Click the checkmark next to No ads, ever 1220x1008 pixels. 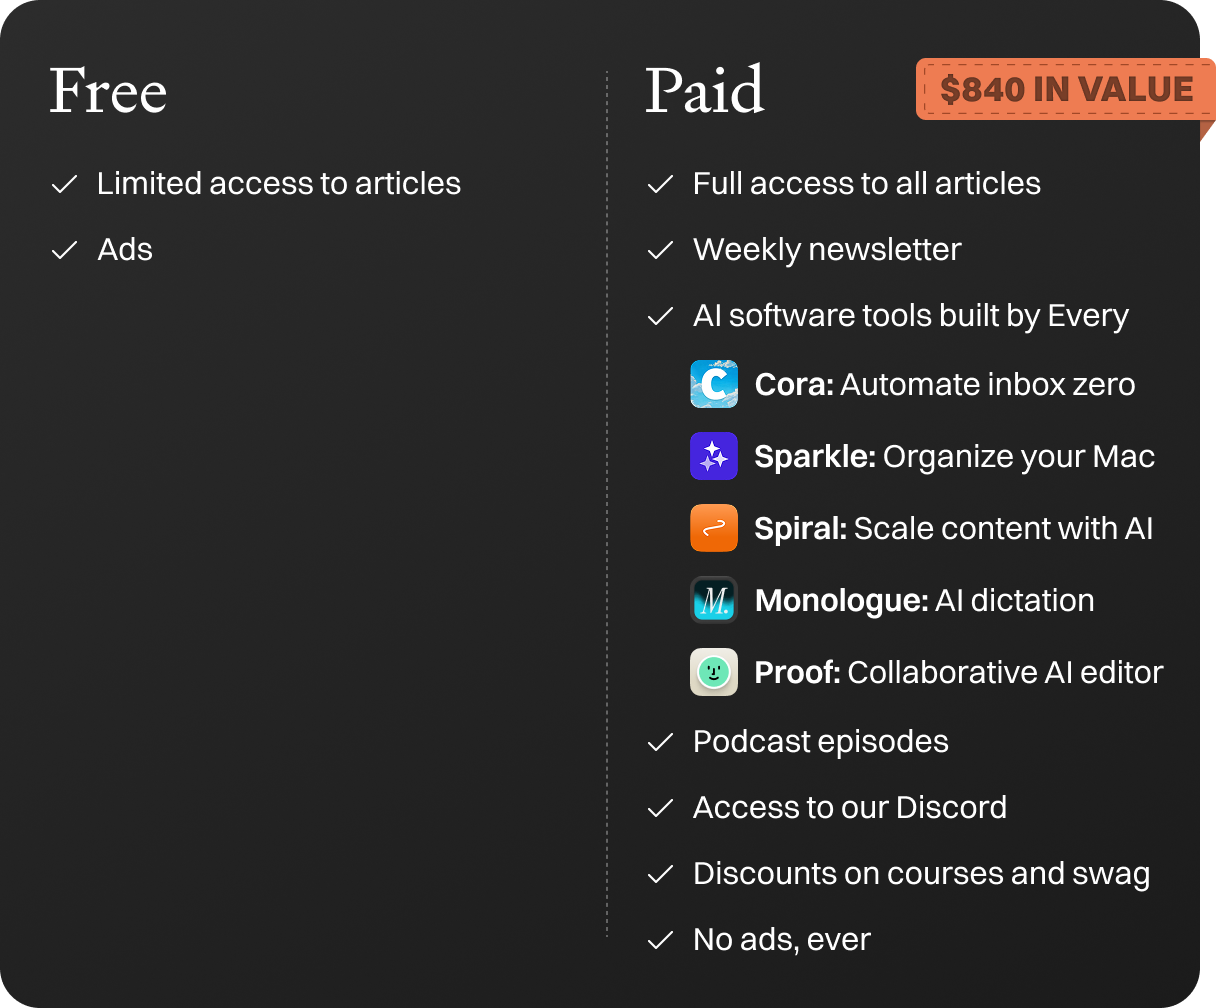click(660, 940)
